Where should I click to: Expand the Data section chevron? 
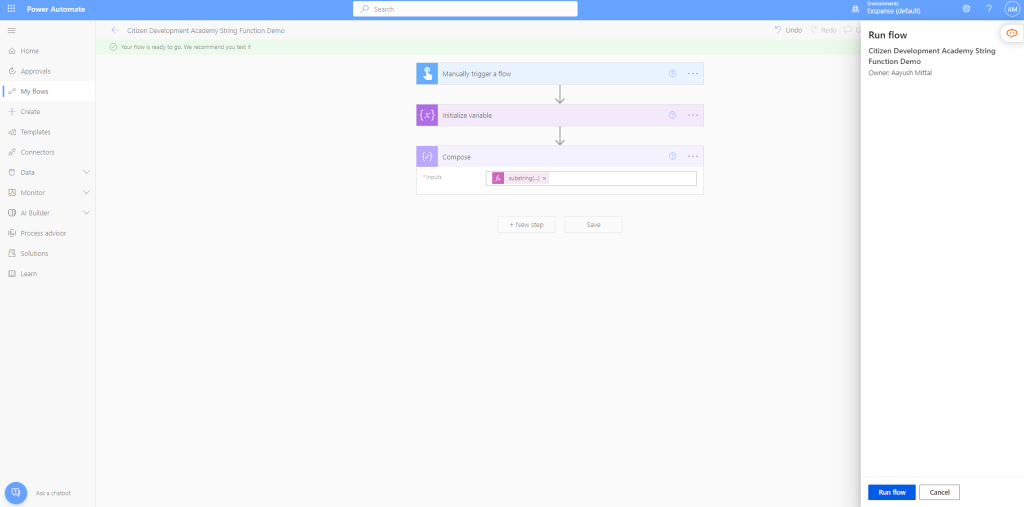click(86, 172)
